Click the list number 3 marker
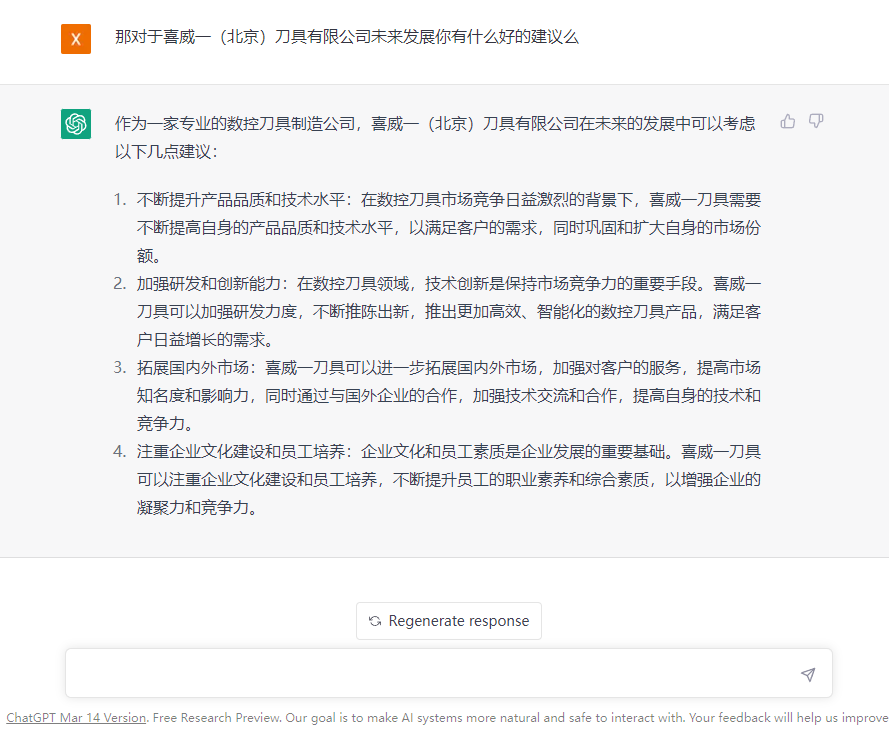Image resolution: width=889 pixels, height=736 pixels. (x=119, y=367)
